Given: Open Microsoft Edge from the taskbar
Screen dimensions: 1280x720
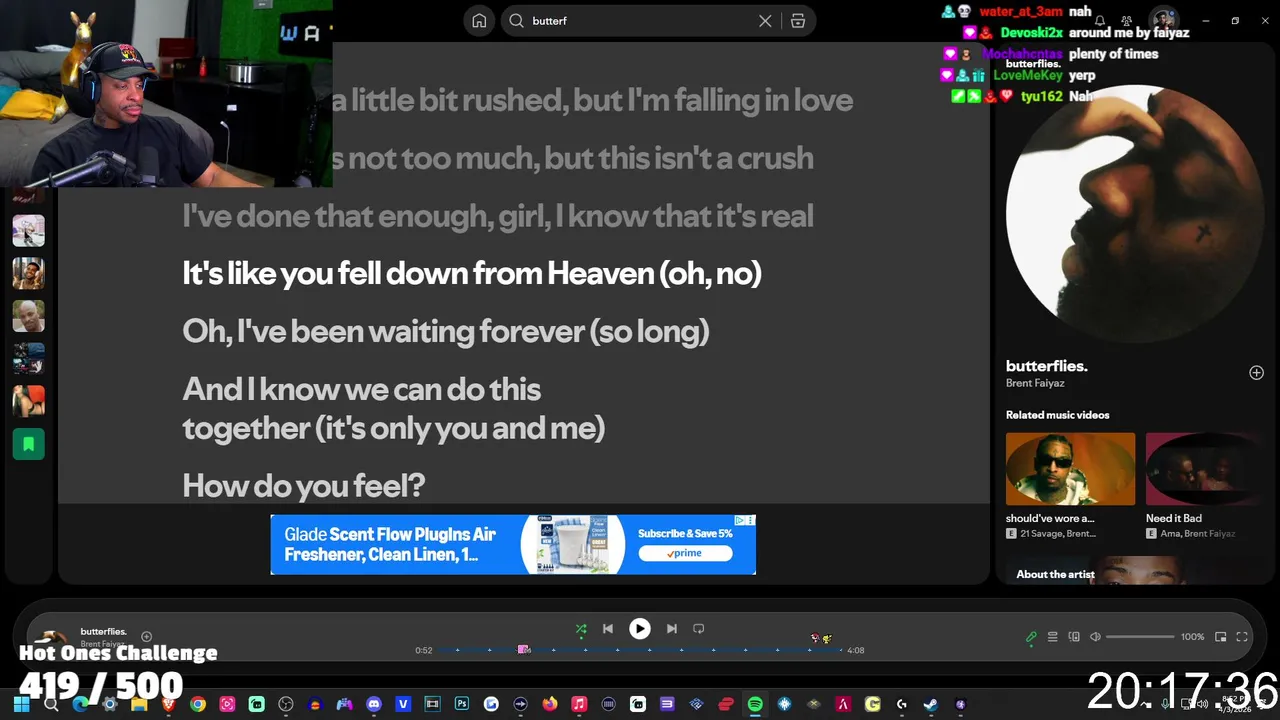Looking at the screenshot, I should [80, 704].
